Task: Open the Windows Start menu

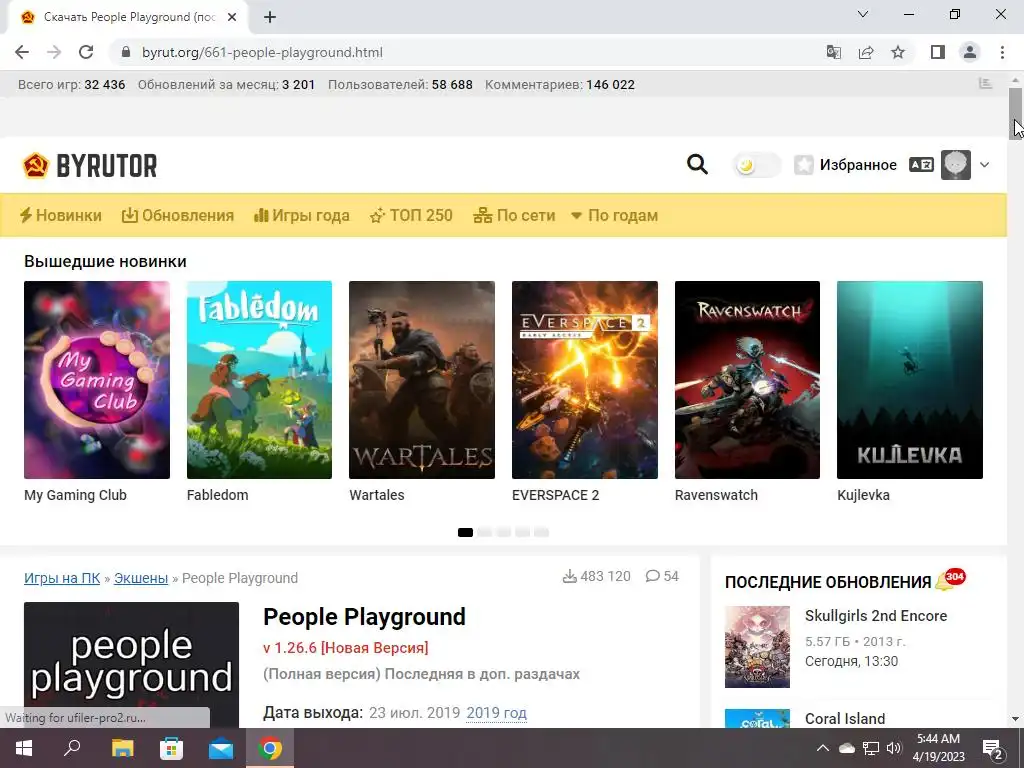Action: tap(24, 748)
